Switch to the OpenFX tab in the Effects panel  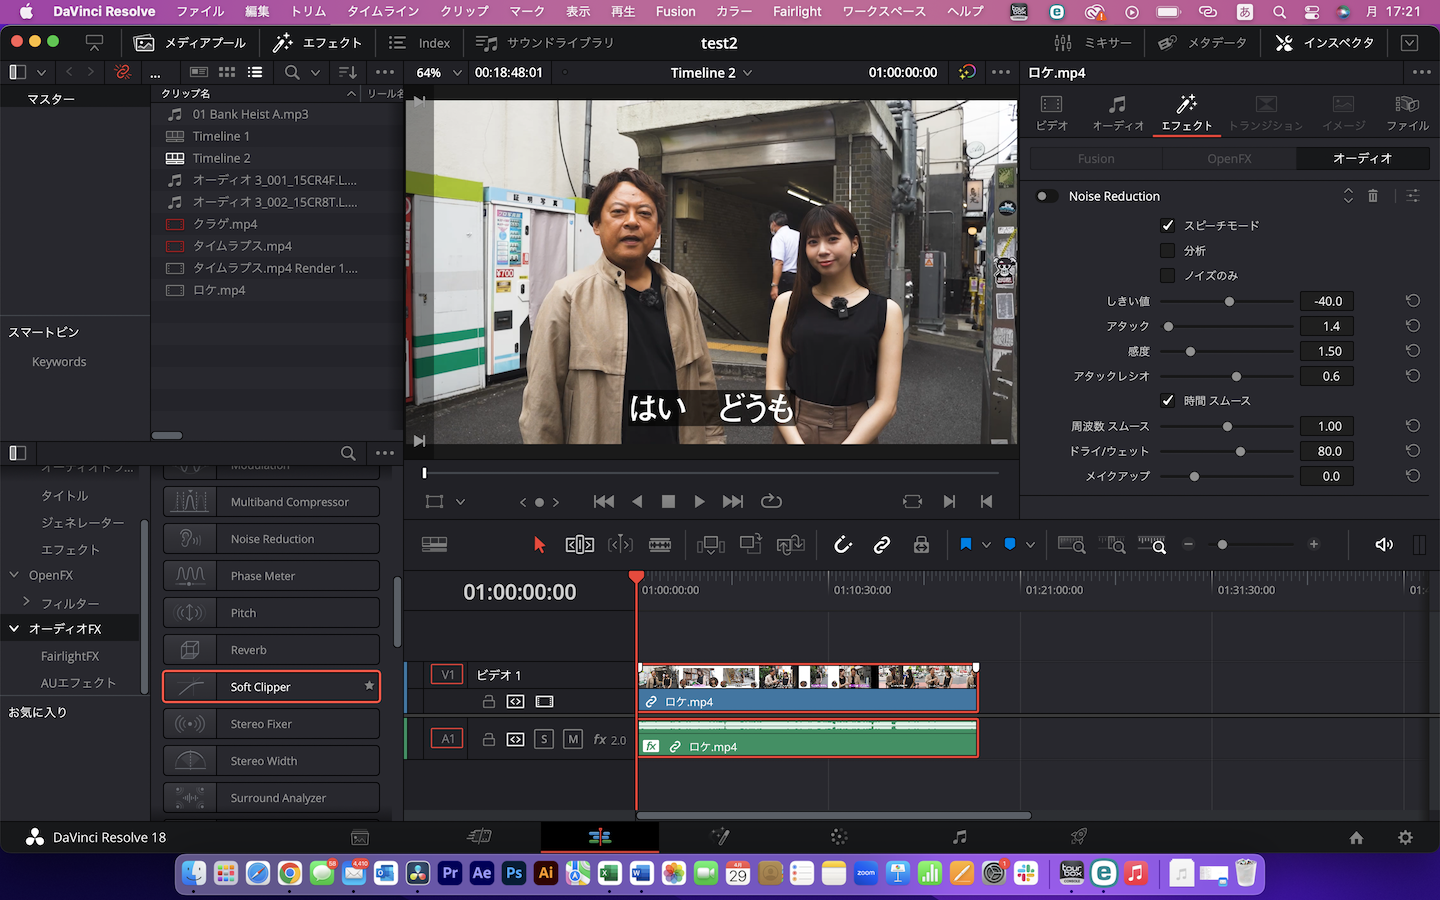click(1228, 158)
